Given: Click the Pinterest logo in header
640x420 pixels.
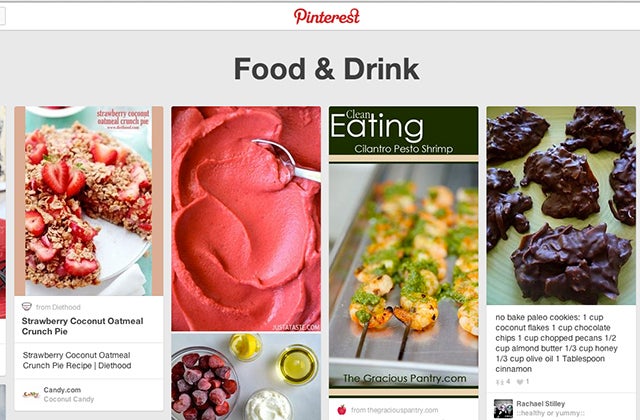Looking at the screenshot, I should (x=327, y=16).
